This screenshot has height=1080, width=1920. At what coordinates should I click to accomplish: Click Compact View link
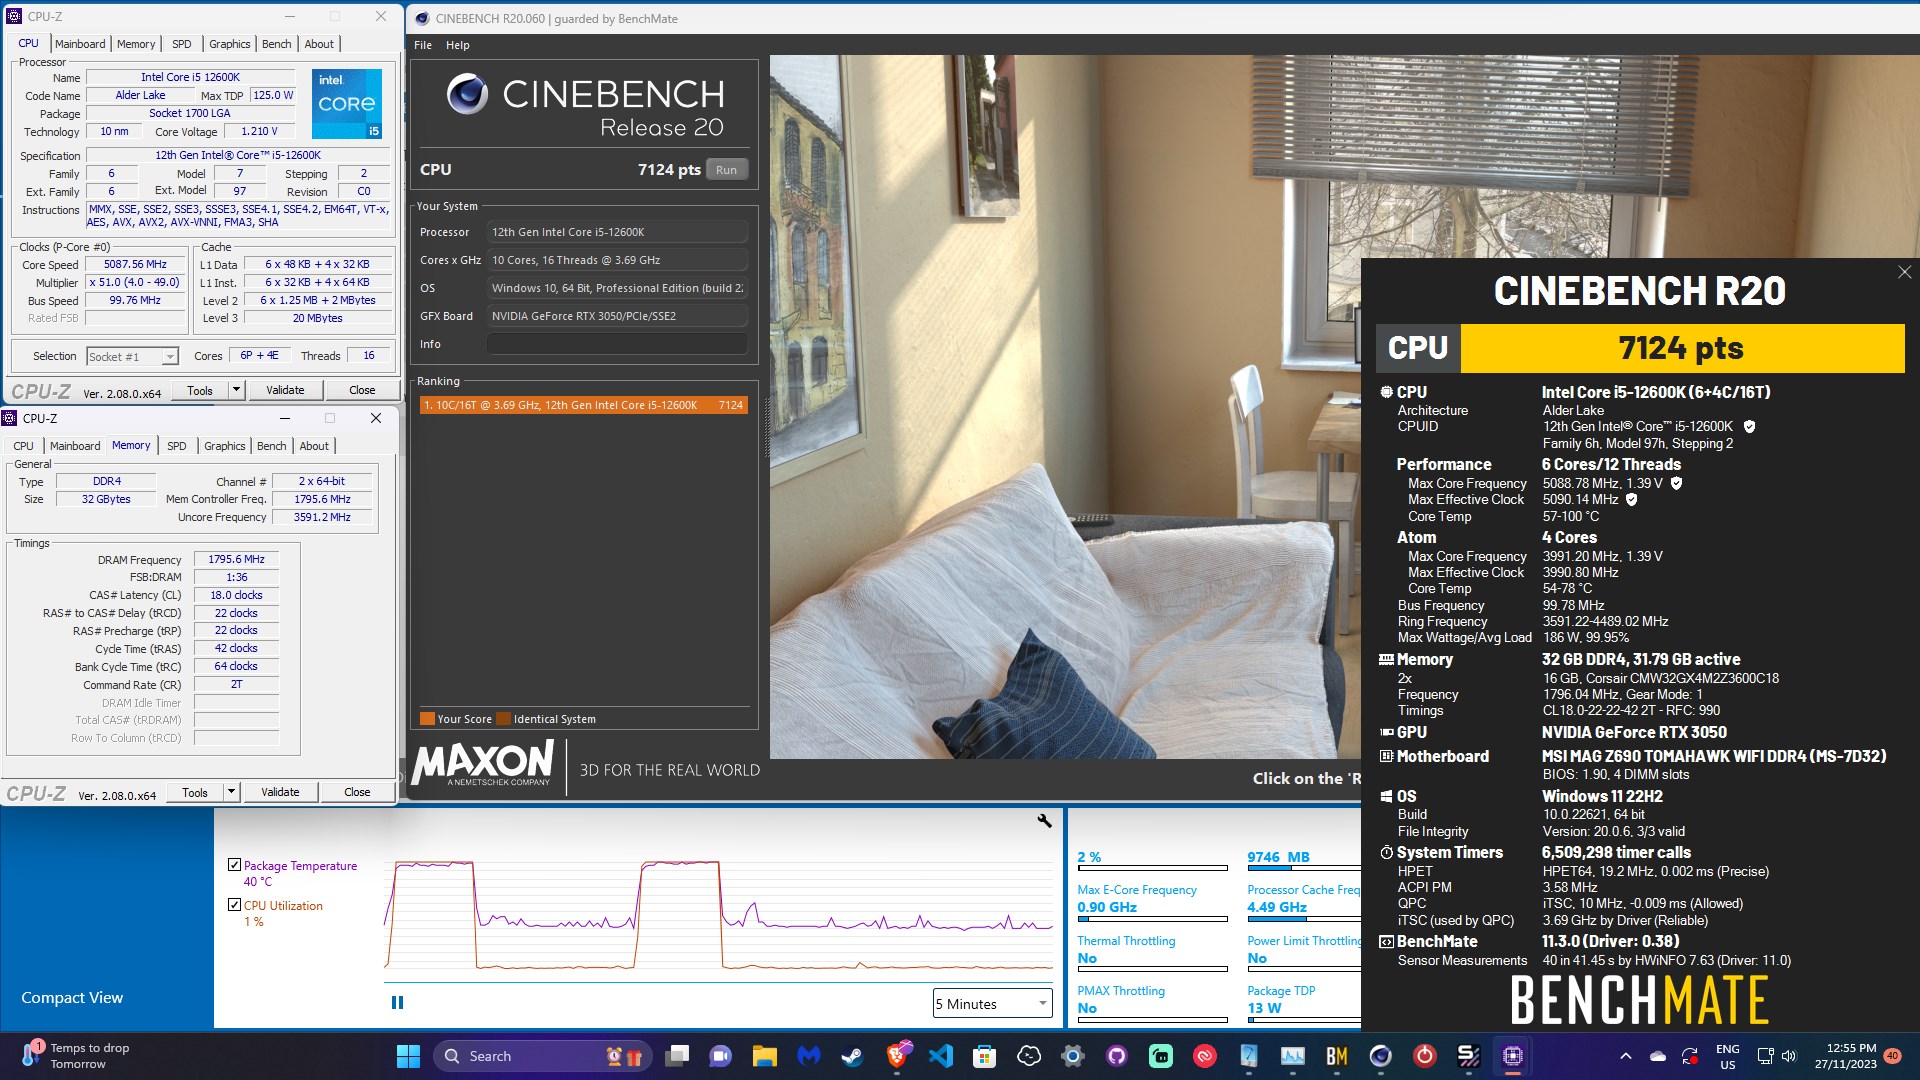(72, 998)
